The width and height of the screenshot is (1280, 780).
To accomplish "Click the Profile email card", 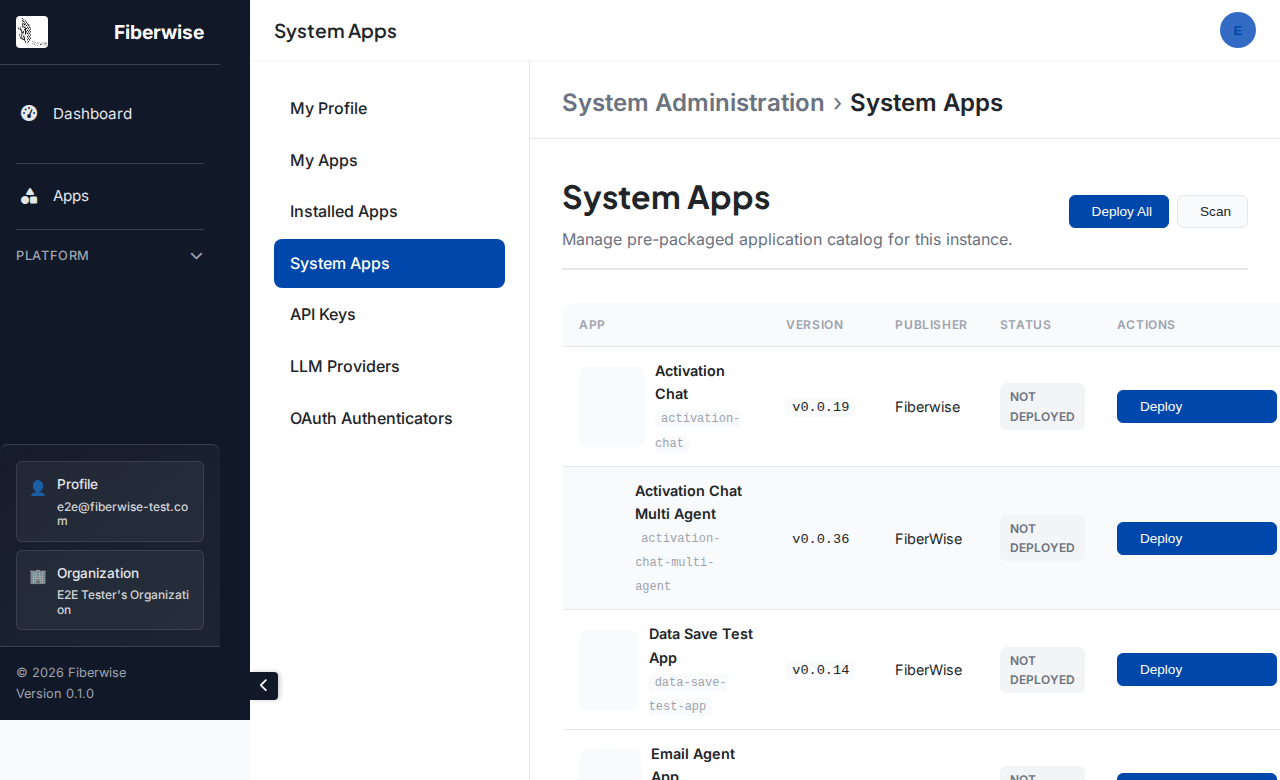I will [x=110, y=501].
